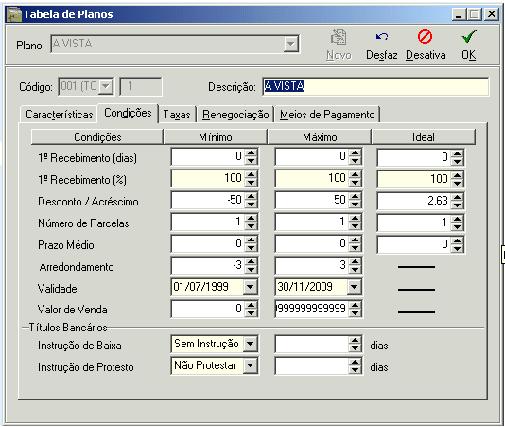Adjust the 1º Recebimento (dias) minimum spinner
The width and height of the screenshot is (505, 427).
pos(251,157)
